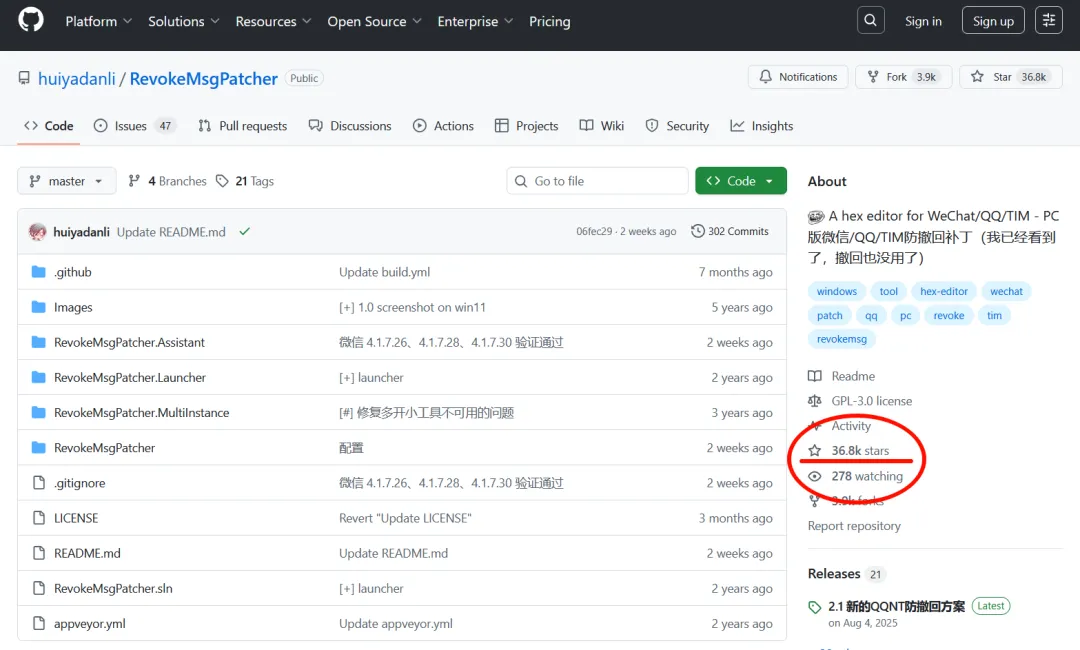1080x650 pixels.
Task: Switch to the Issues tab
Action: tap(133, 126)
